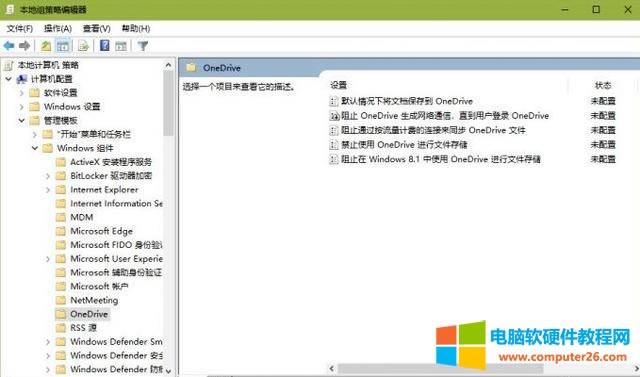
Task: Expand the BitLocker 驱动器加密 node
Action: click(x=48, y=176)
